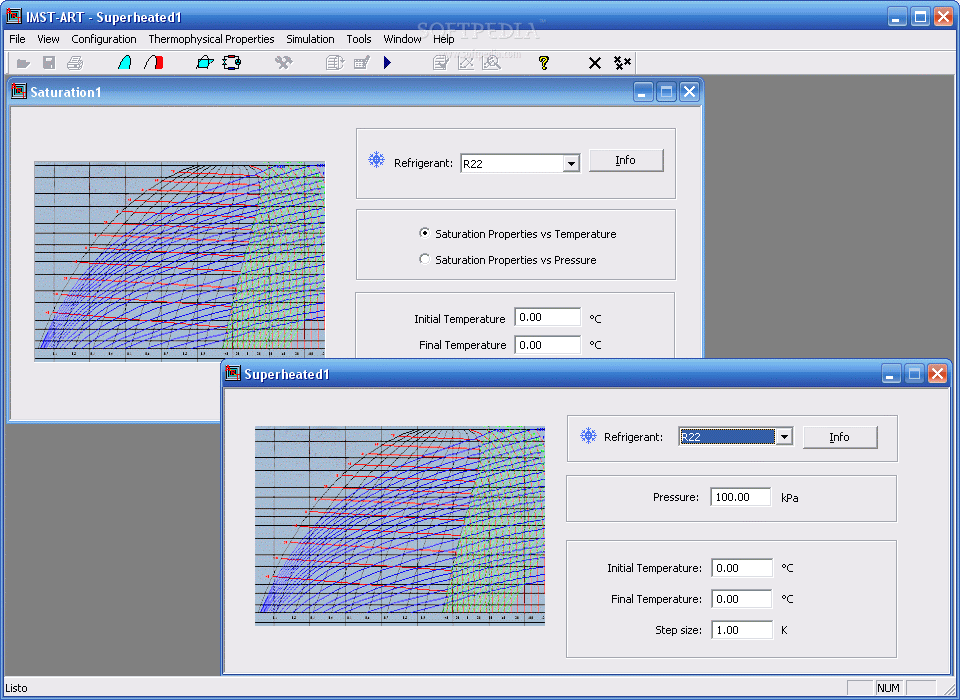Image resolution: width=960 pixels, height=700 pixels.
Task: Click the NUM indicator in status bar
Action: click(x=888, y=688)
